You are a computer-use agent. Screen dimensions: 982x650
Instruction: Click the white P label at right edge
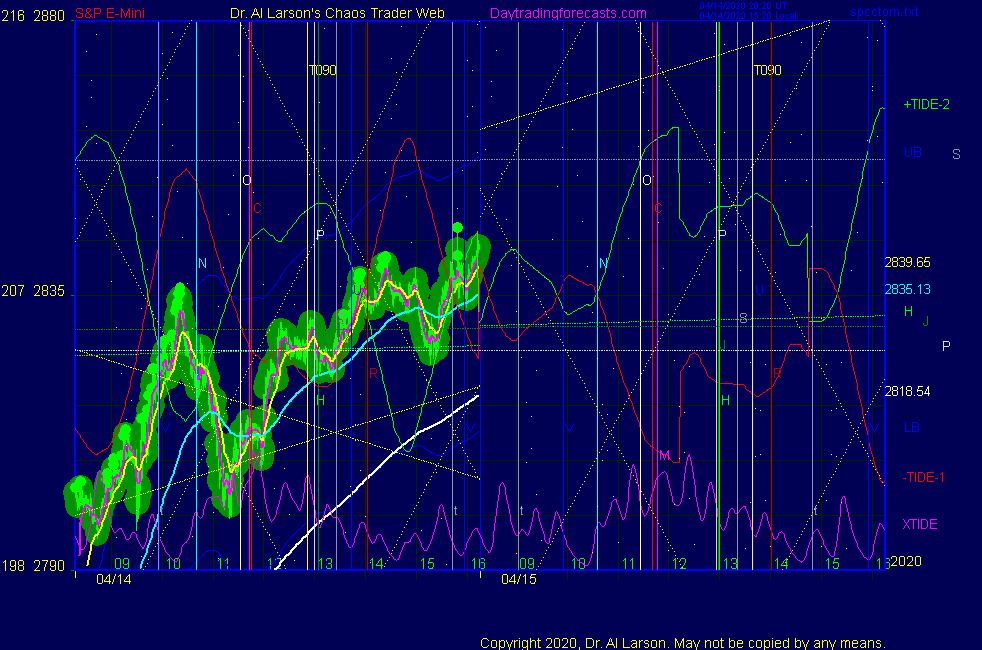coord(946,346)
